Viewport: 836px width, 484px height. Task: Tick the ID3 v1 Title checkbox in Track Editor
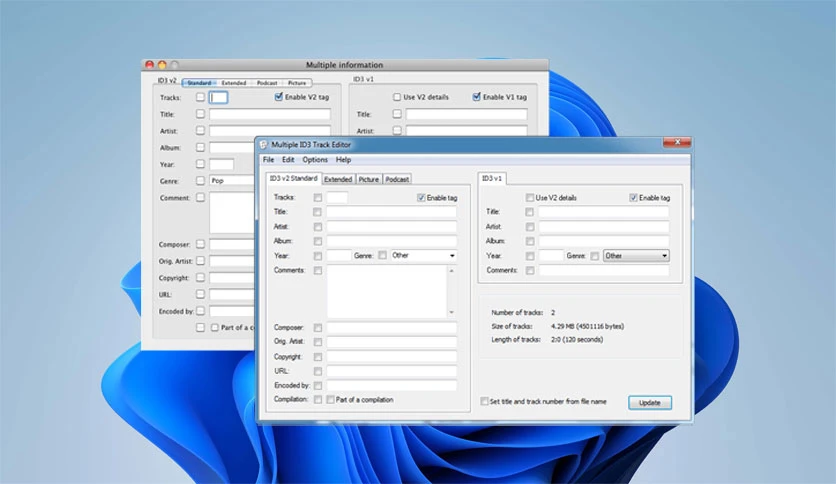(x=529, y=212)
